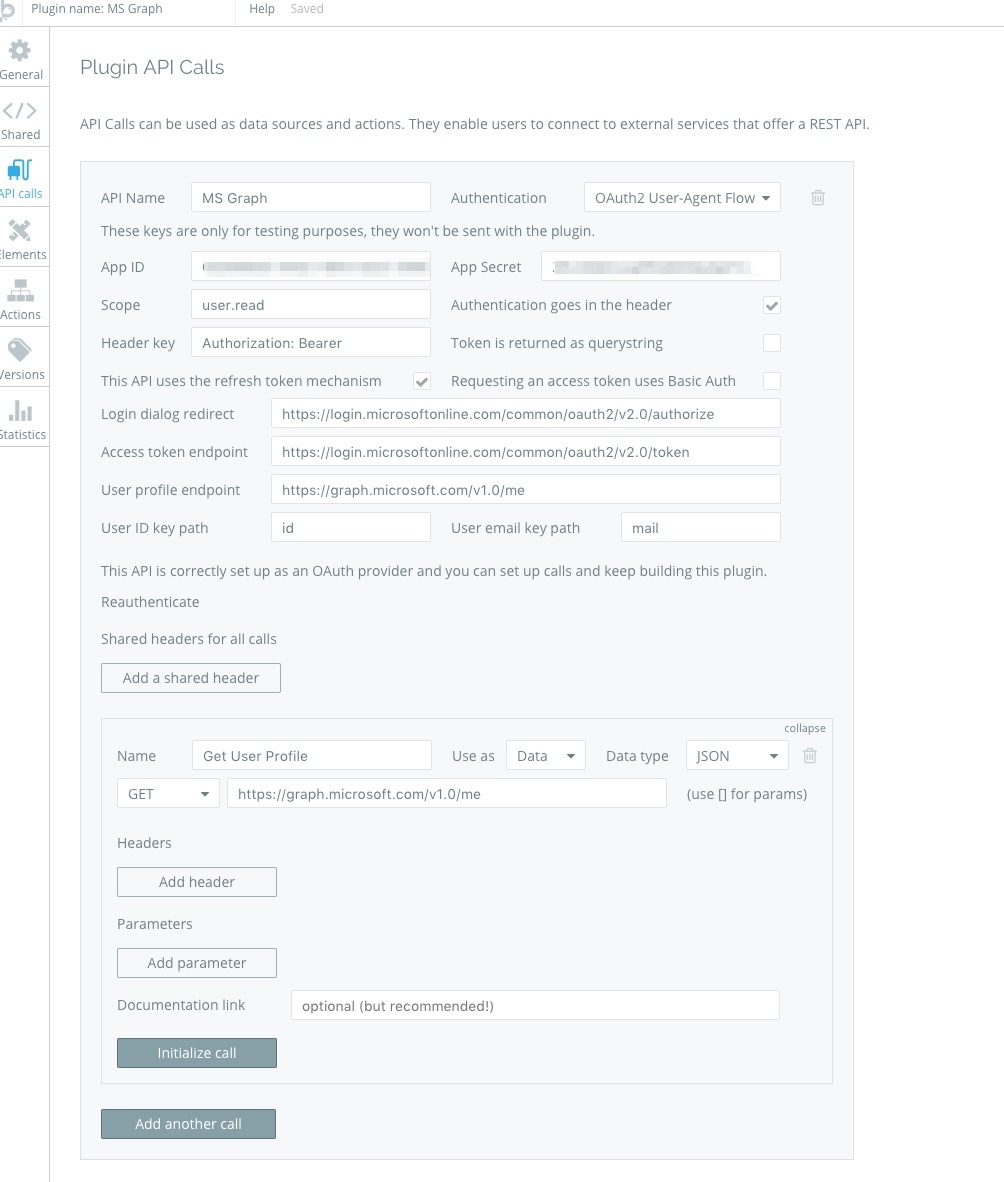The height and width of the screenshot is (1182, 1004).
Task: Click the Shared headers for all calls label
Action: tap(188, 639)
